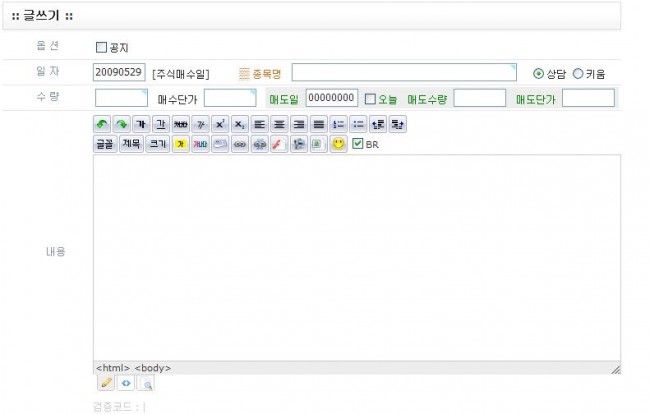Undo the last edit with green arrow
650x414 pixels.
tap(102, 124)
